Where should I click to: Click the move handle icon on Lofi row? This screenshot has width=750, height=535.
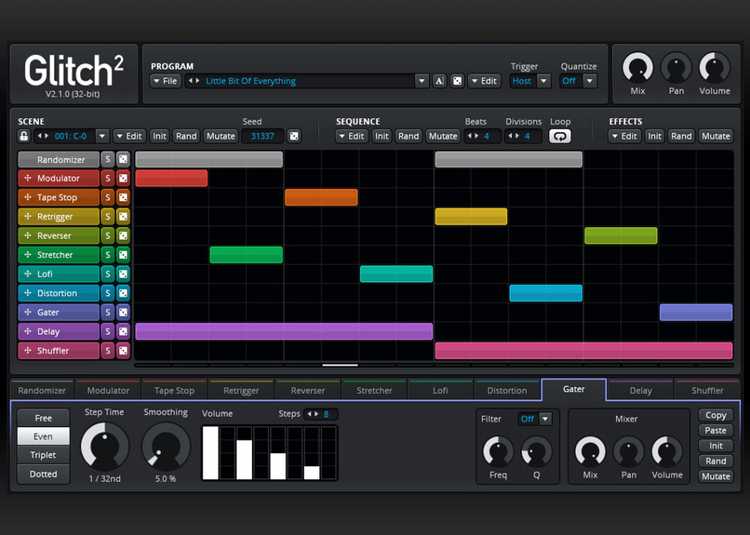[26, 274]
